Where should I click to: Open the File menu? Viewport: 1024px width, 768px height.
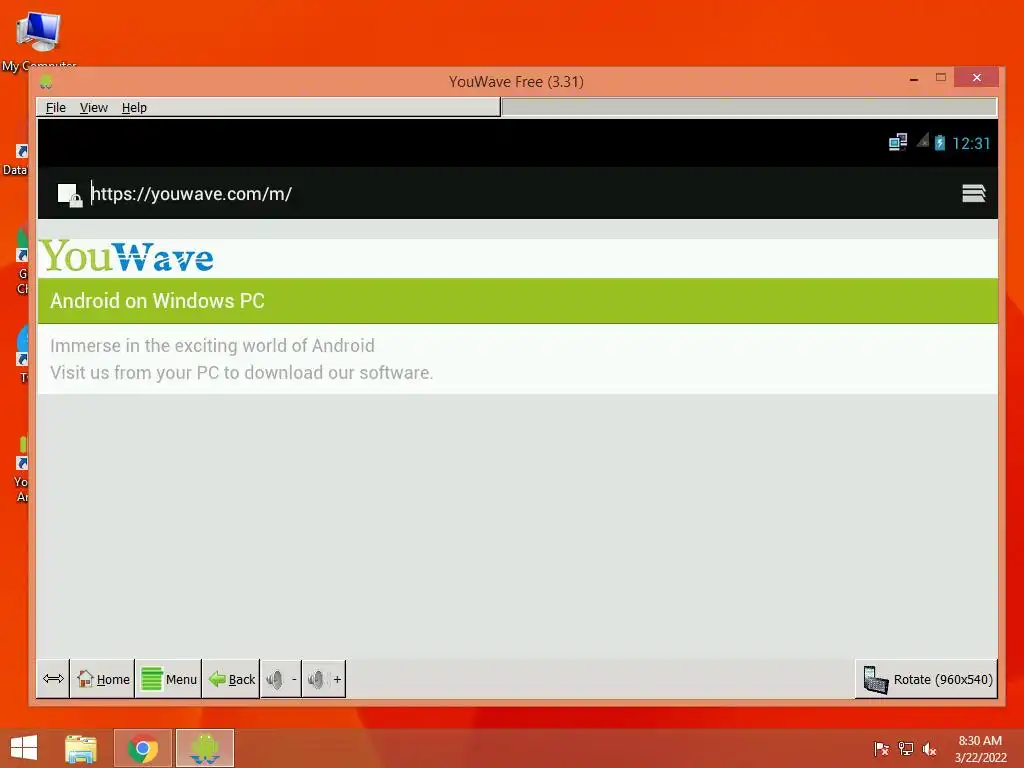pyautogui.click(x=56, y=108)
